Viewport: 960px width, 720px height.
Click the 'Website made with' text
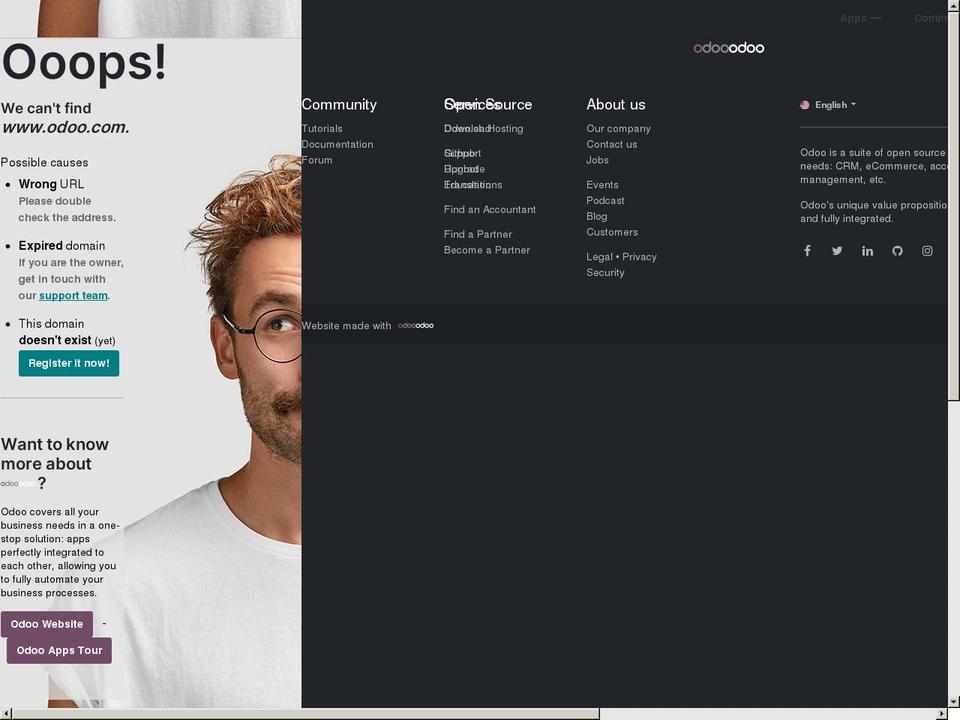347,326
